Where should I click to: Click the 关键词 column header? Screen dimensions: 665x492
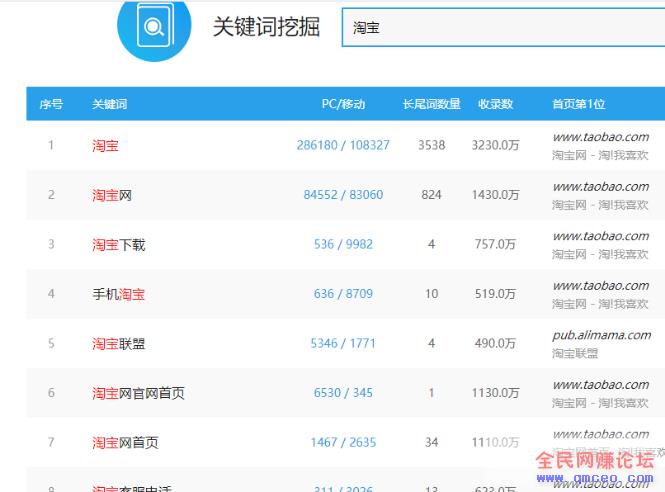coord(109,104)
